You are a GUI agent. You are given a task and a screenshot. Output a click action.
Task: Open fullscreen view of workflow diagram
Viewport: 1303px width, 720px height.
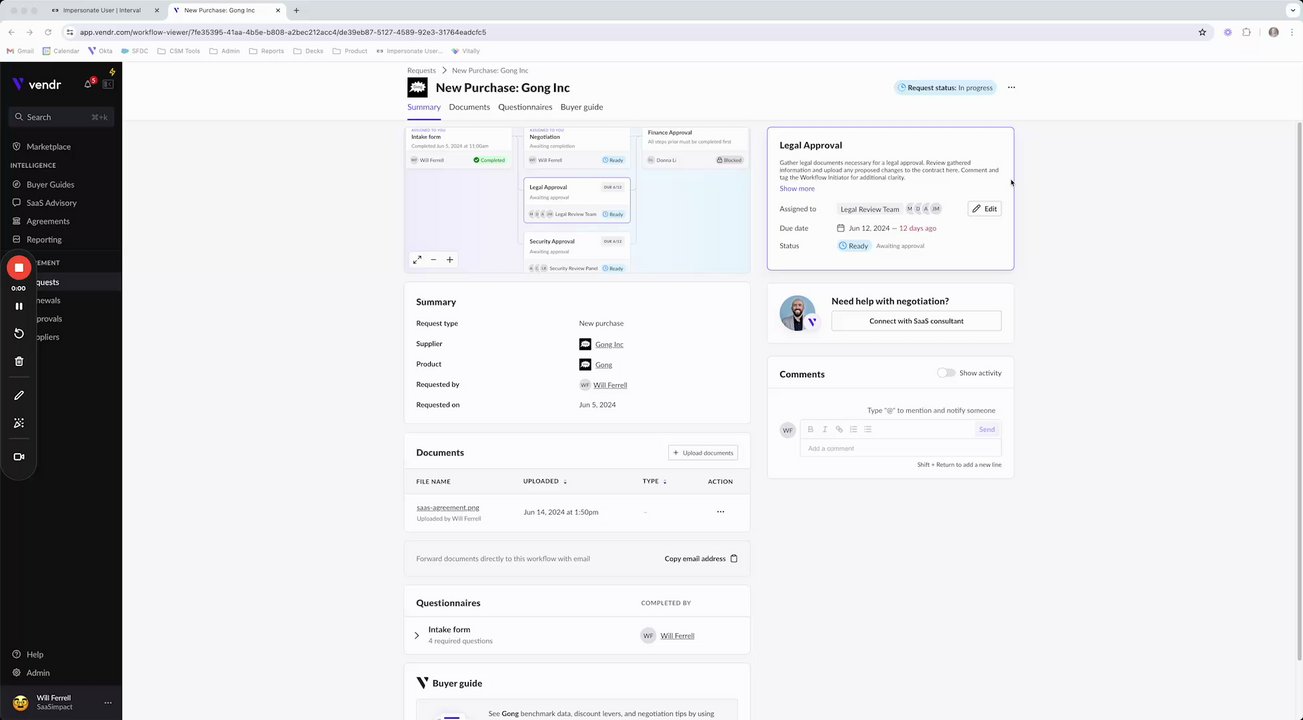click(417, 259)
